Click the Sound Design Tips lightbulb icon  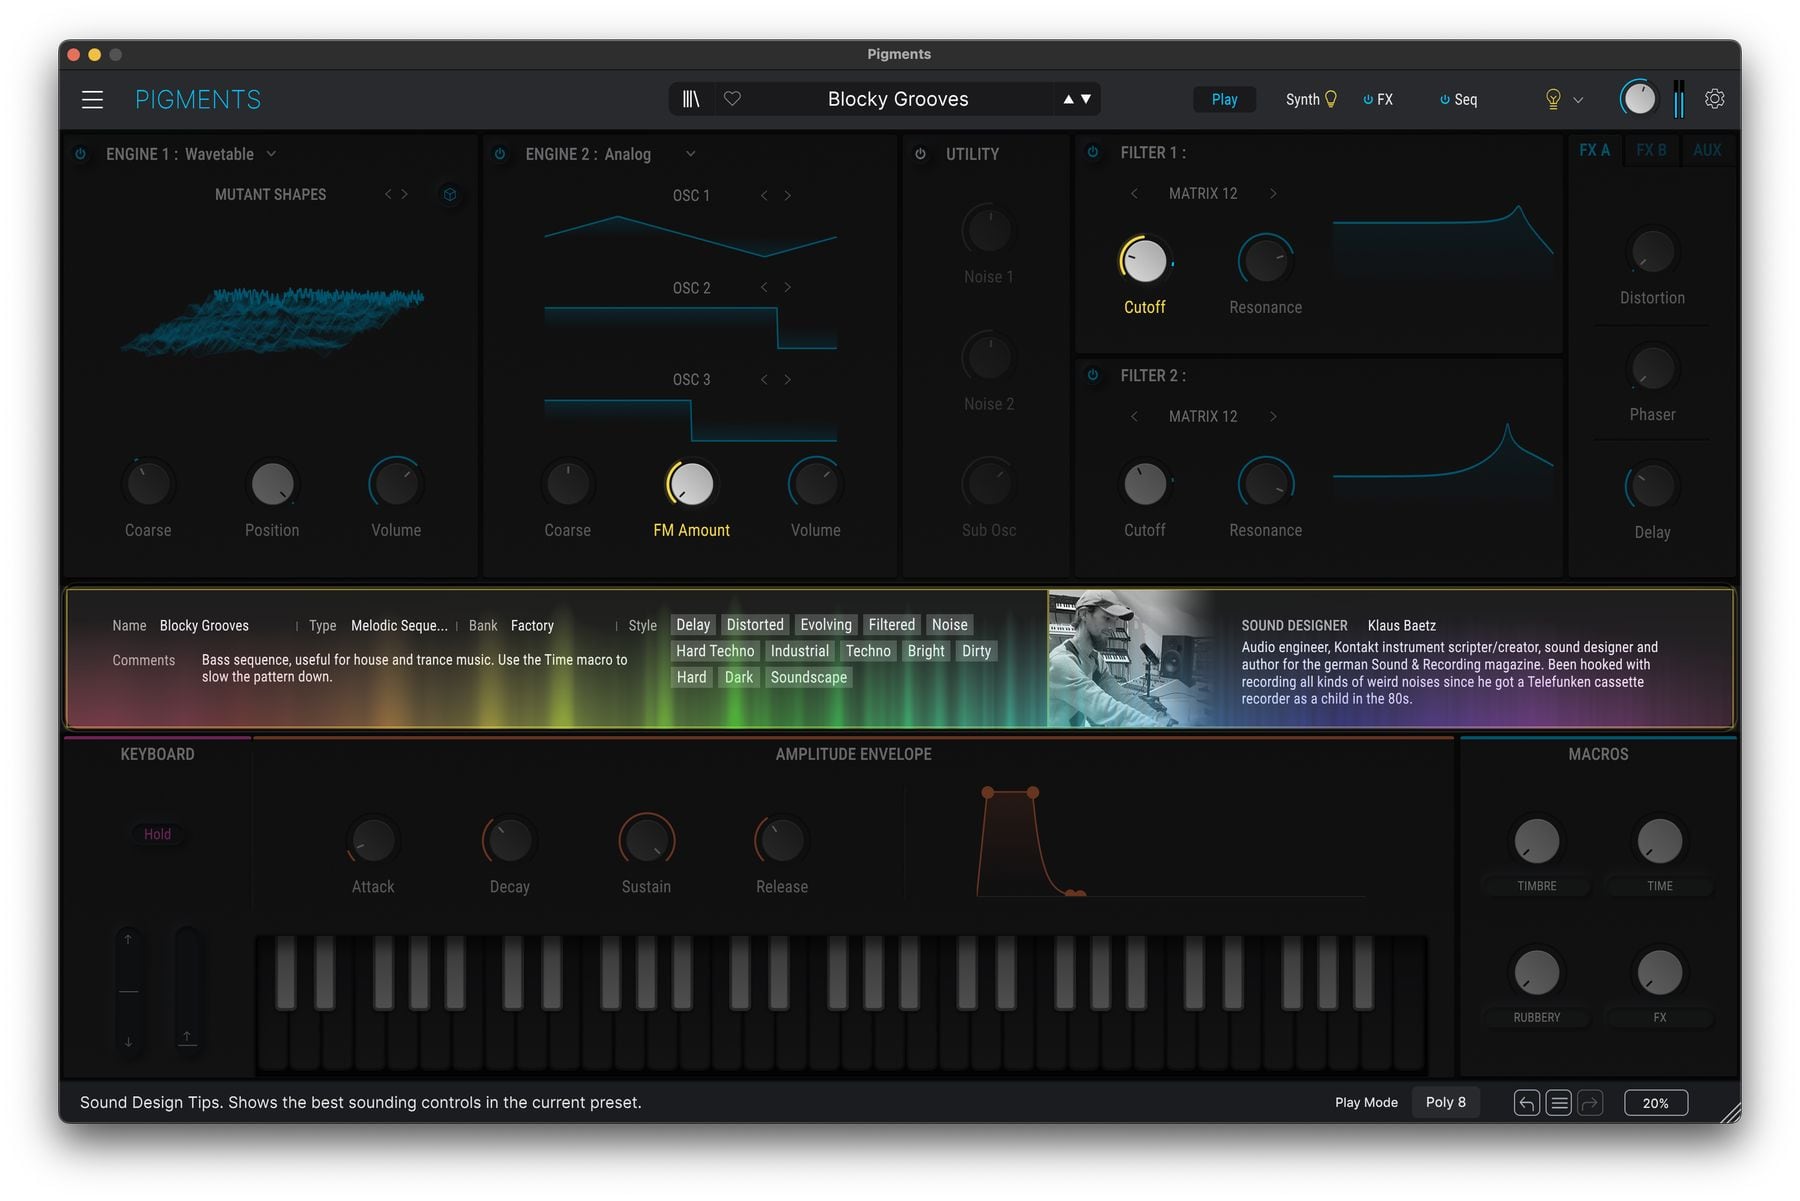pyautogui.click(x=1553, y=99)
